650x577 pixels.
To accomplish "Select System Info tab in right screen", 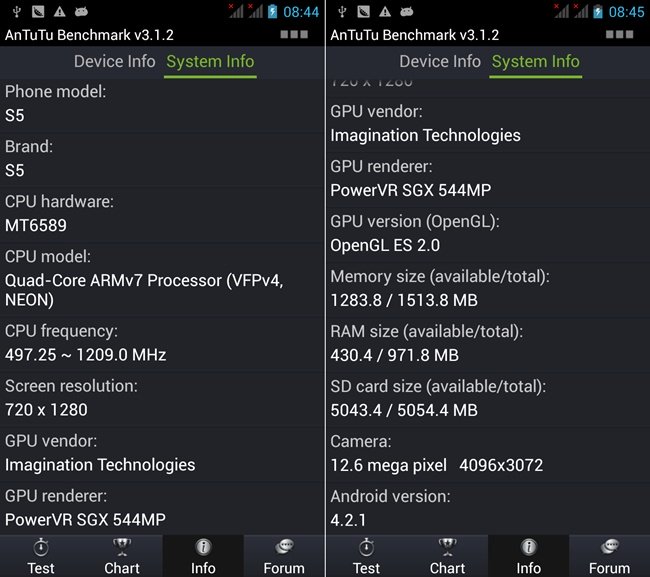I will [535, 61].
